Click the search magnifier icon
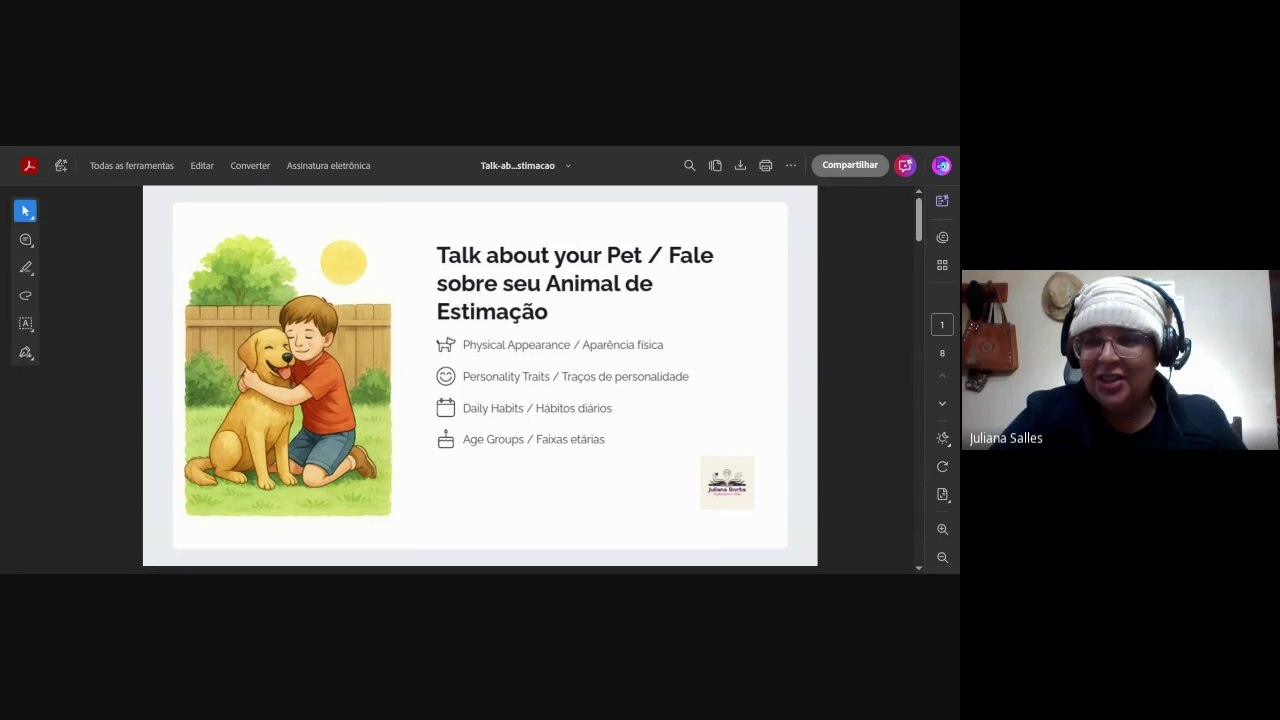This screenshot has width=1280, height=720. 689,166
